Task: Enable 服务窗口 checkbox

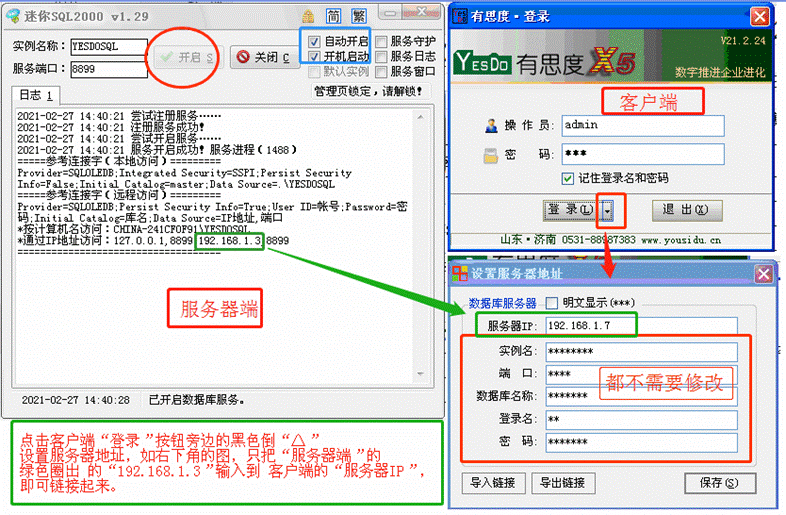Action: (381, 72)
